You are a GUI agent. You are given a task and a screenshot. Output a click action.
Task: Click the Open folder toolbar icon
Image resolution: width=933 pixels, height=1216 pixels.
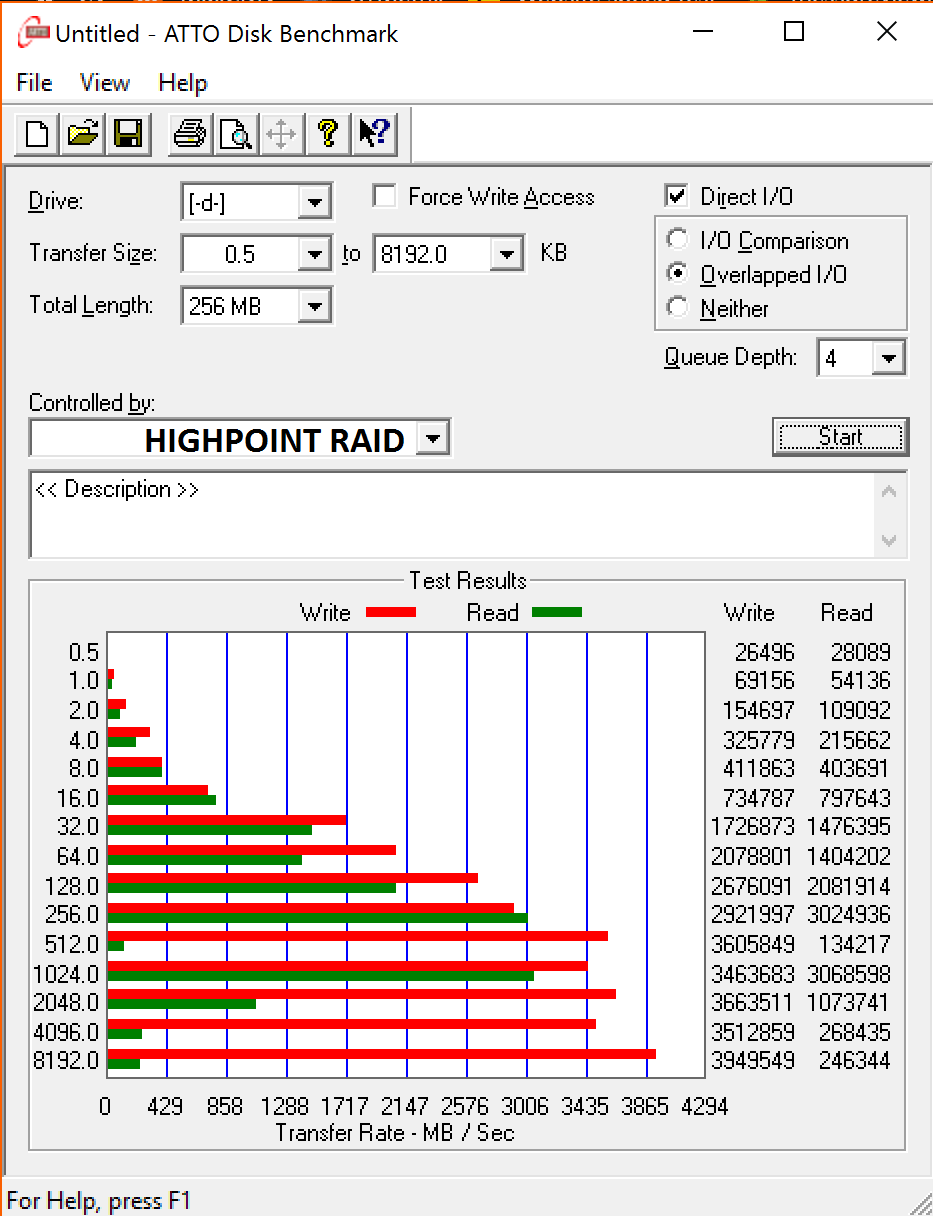[83, 133]
